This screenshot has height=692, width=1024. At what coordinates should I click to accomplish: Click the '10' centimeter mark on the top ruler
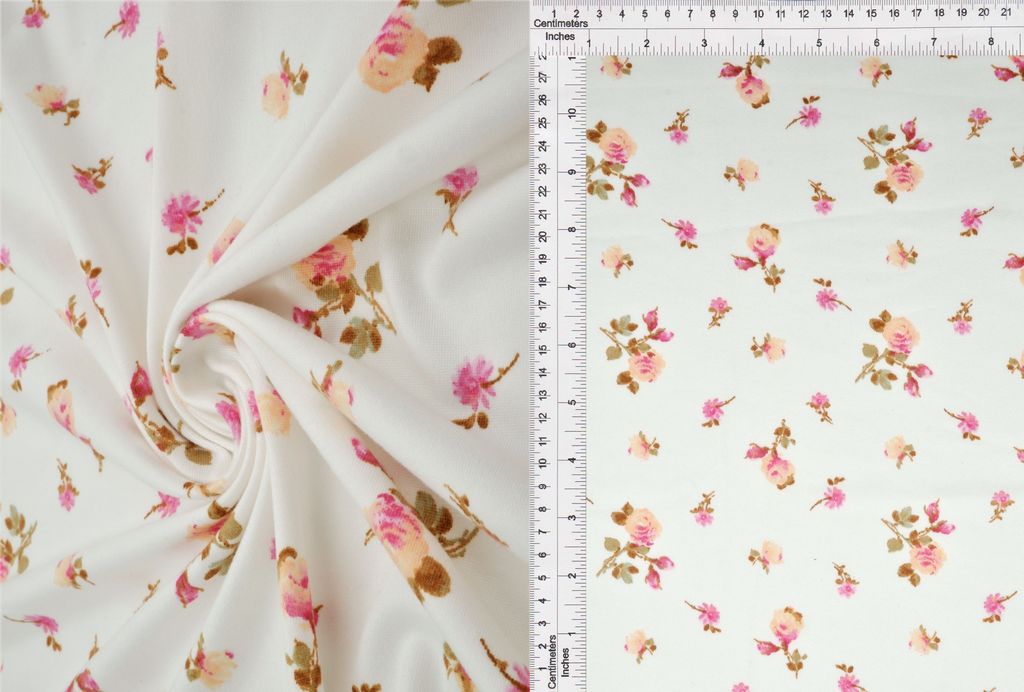pyautogui.click(x=758, y=14)
